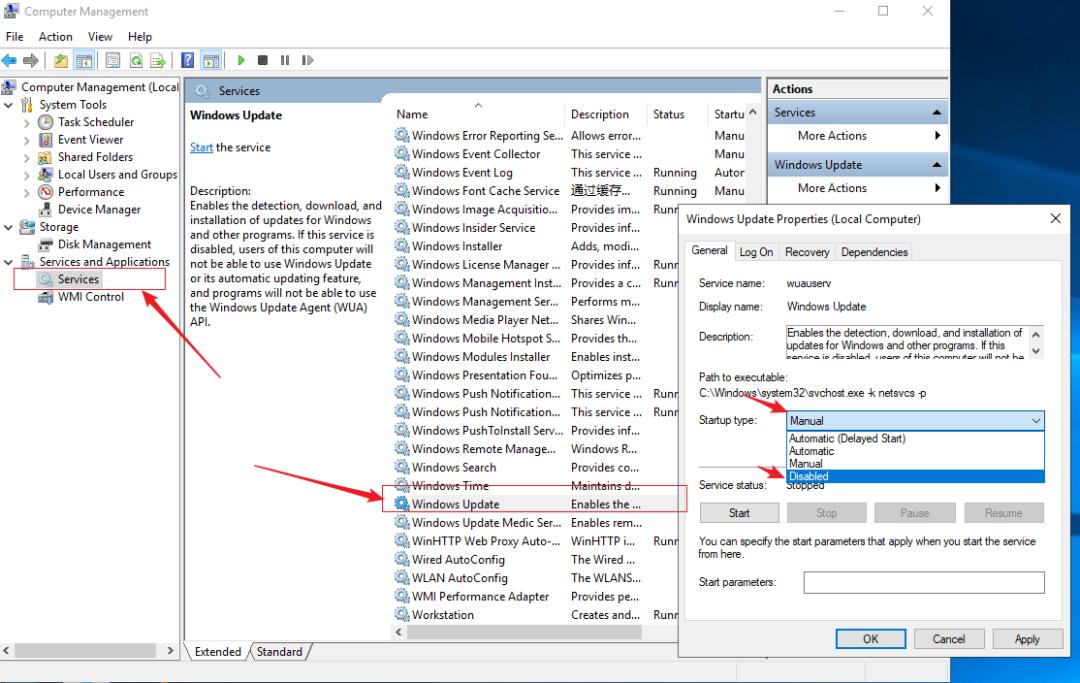Image resolution: width=1080 pixels, height=683 pixels.
Task: Click the Start the service link
Action: [201, 148]
